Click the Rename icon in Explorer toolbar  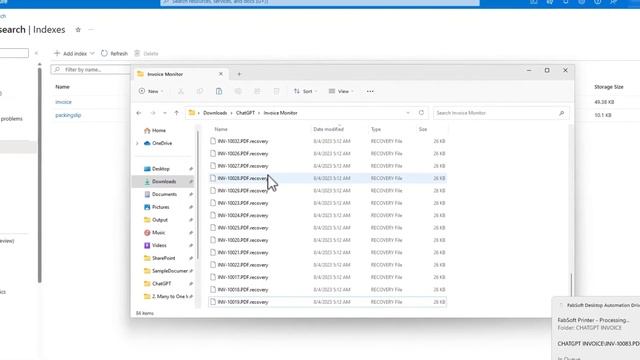[238, 91]
